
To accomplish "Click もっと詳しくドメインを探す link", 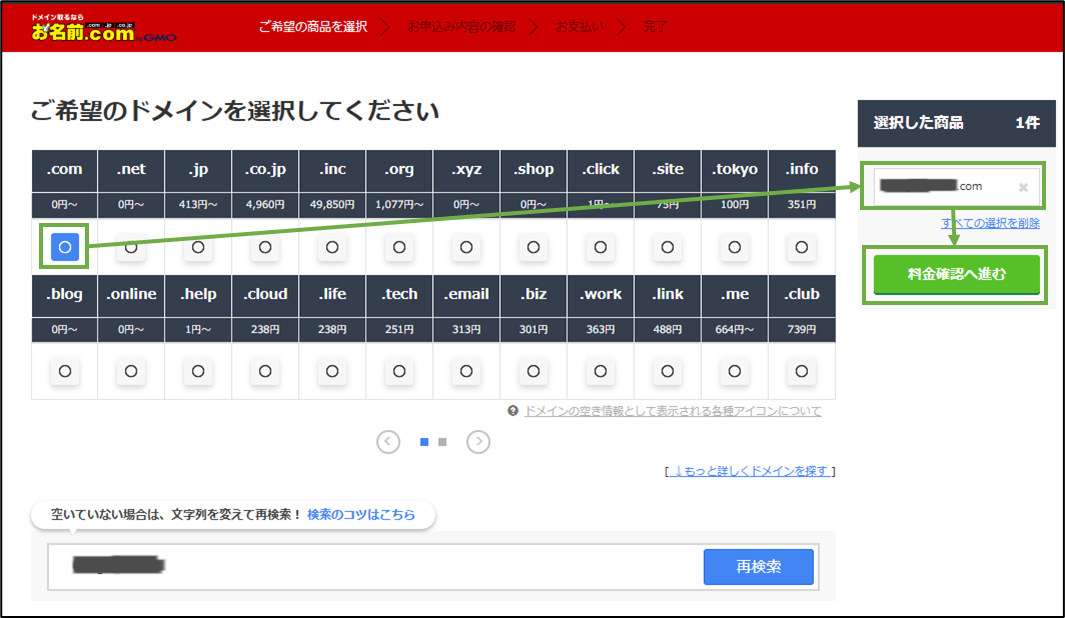I will point(750,471).
